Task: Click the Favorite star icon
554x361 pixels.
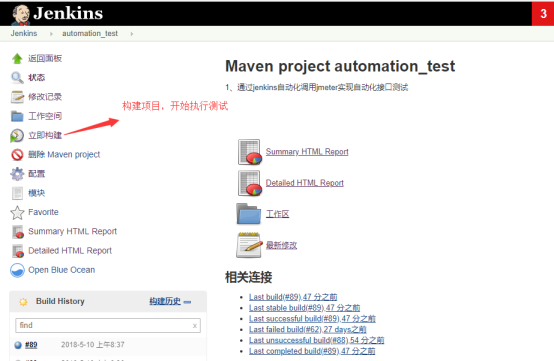Action: click(x=17, y=212)
